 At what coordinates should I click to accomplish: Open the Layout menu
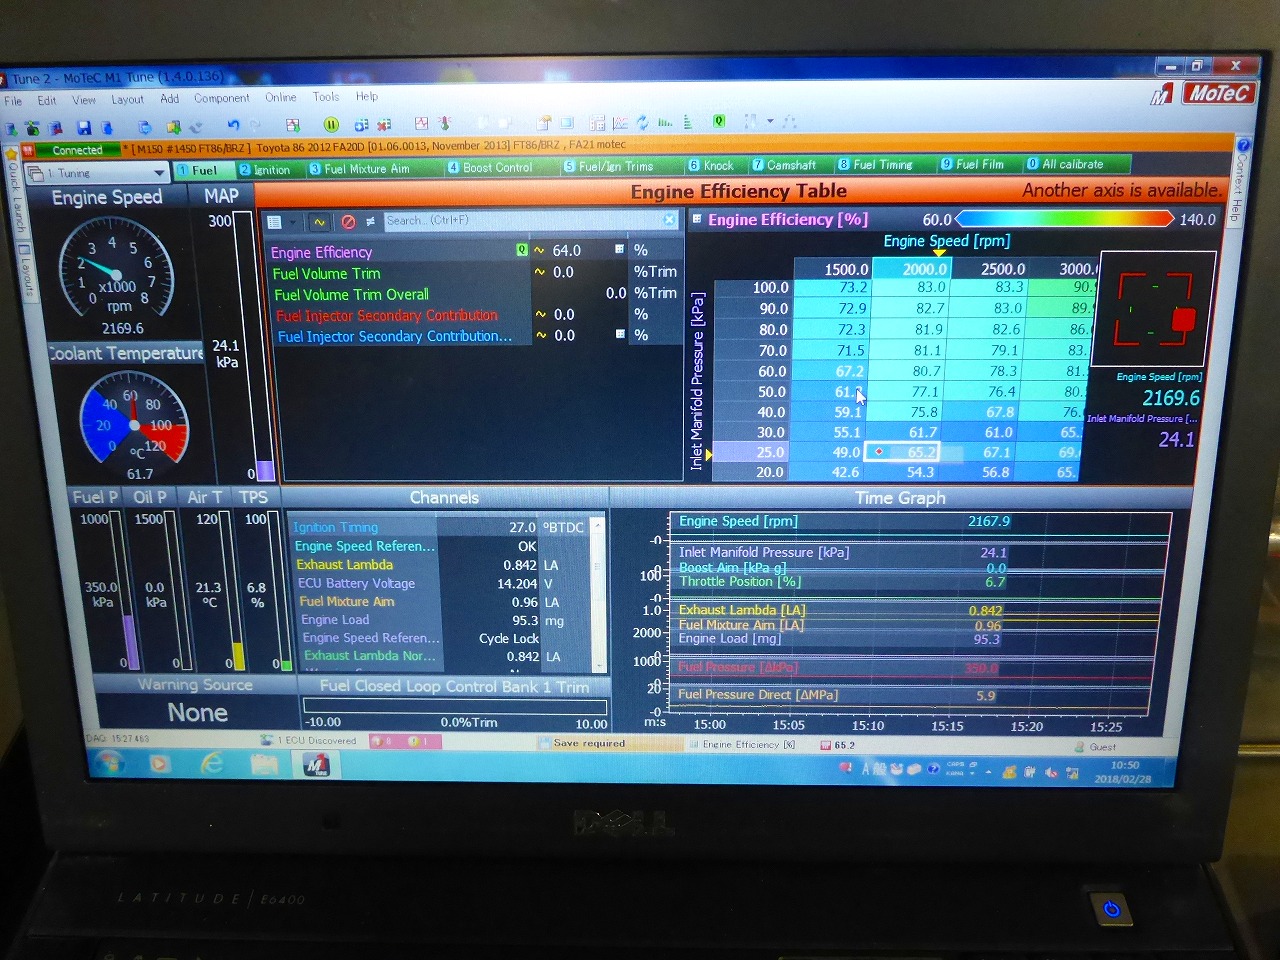coord(127,99)
